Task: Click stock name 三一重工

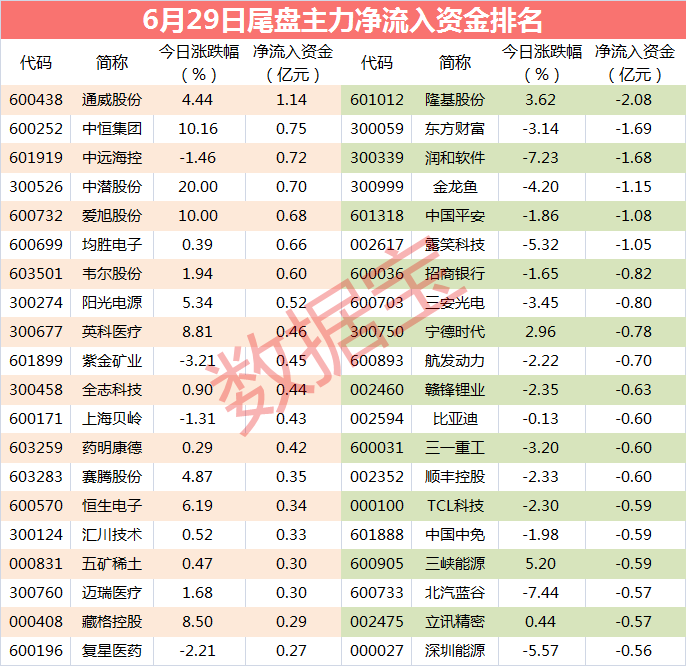Action: (x=455, y=448)
